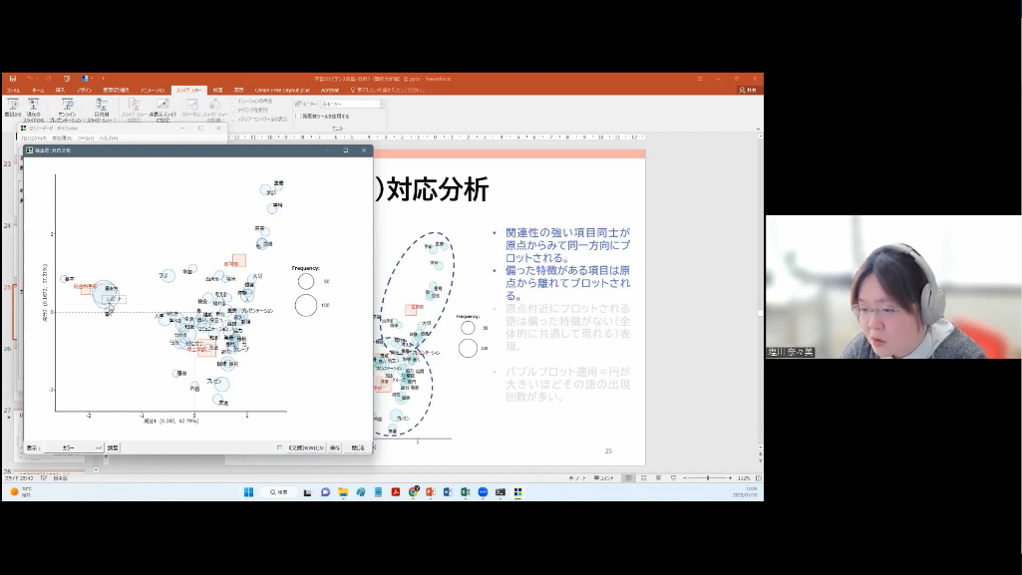The image size is (1022, 575).
Task: Click the Windows taskbar search box
Action: (x=278, y=492)
